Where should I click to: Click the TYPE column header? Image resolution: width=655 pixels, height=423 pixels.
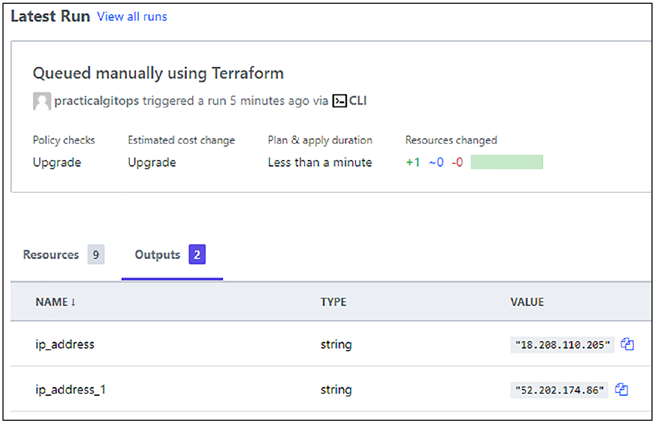[333, 302]
